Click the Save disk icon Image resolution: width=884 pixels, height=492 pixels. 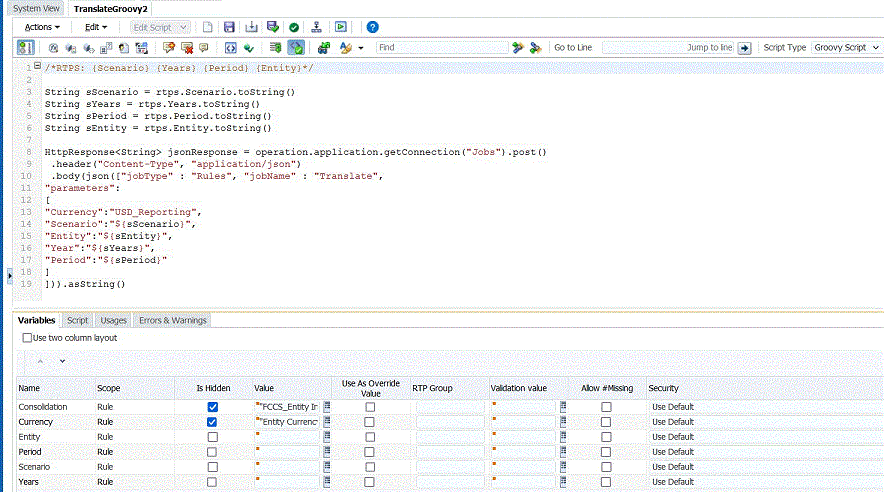tap(229, 27)
